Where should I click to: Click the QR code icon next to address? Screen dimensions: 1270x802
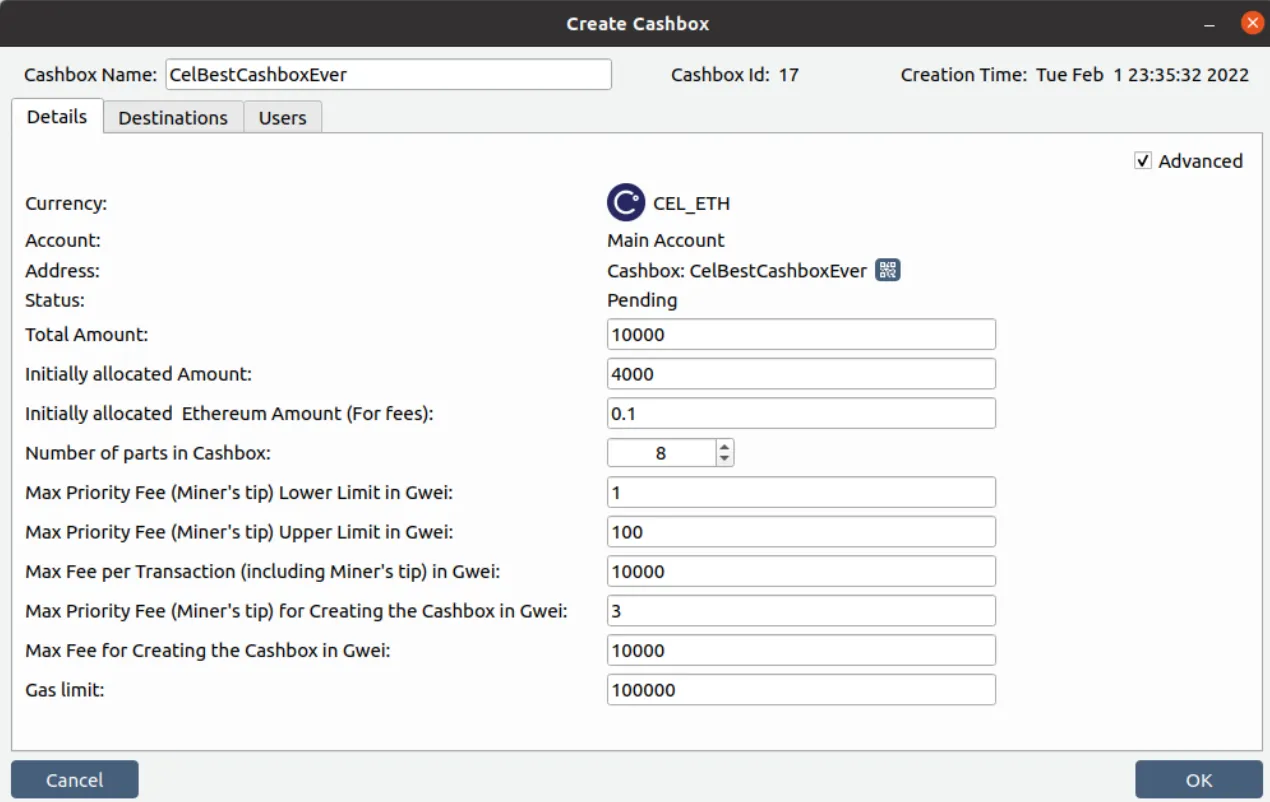(x=888, y=270)
